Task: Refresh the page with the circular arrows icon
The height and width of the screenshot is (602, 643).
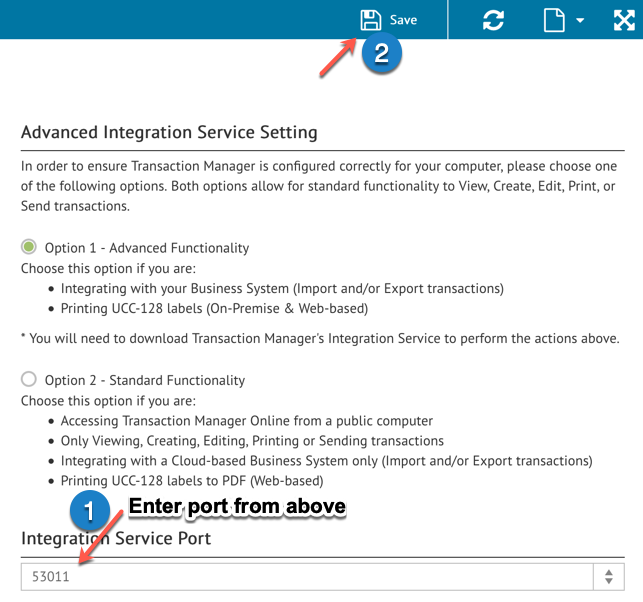Action: [493, 20]
